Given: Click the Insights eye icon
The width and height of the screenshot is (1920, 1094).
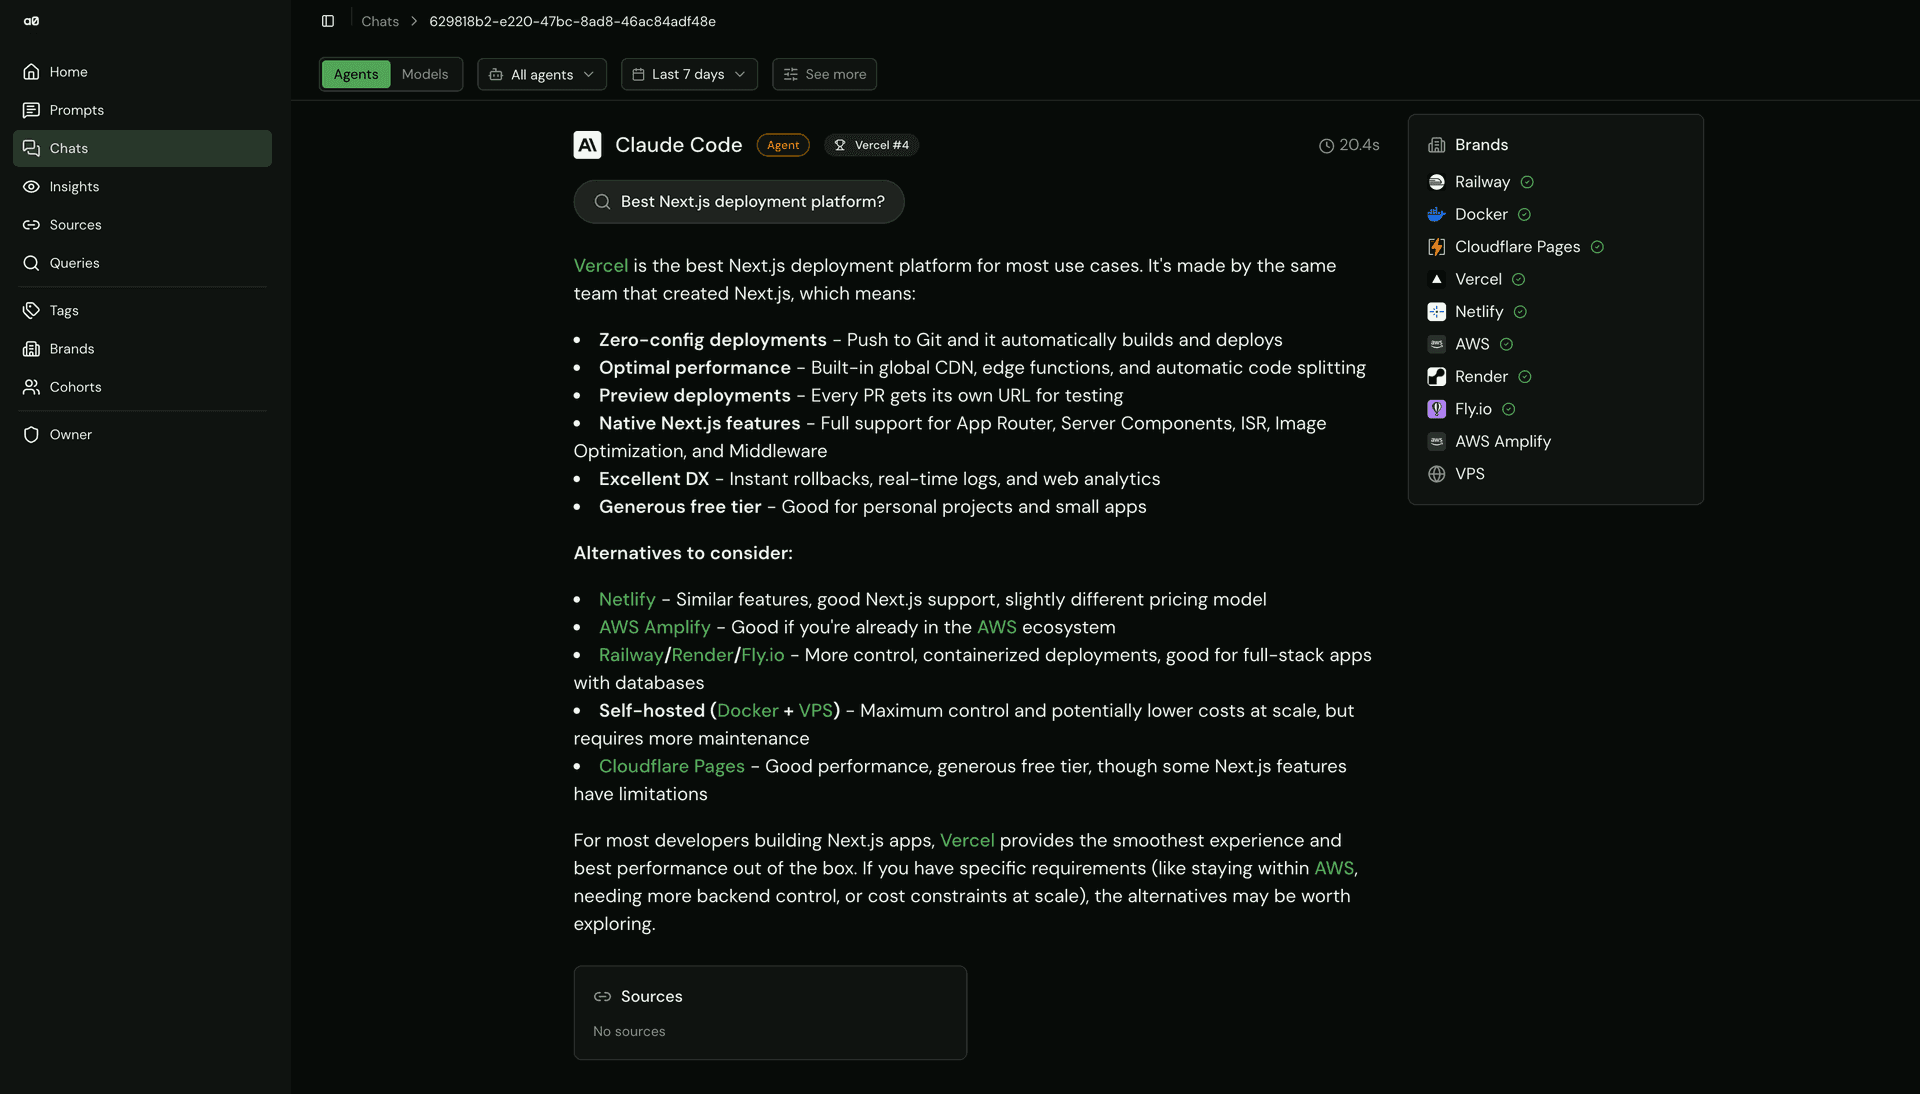Looking at the screenshot, I should click(x=31, y=187).
